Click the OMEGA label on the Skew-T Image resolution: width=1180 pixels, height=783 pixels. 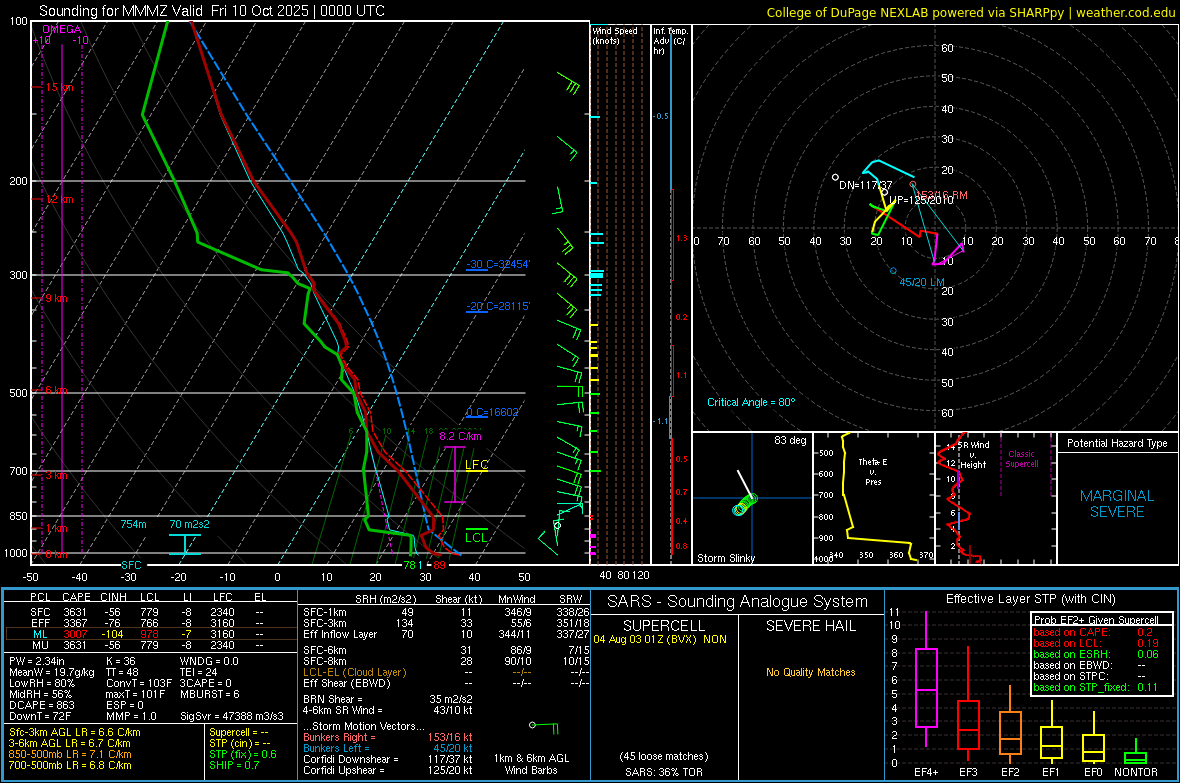click(x=62, y=29)
